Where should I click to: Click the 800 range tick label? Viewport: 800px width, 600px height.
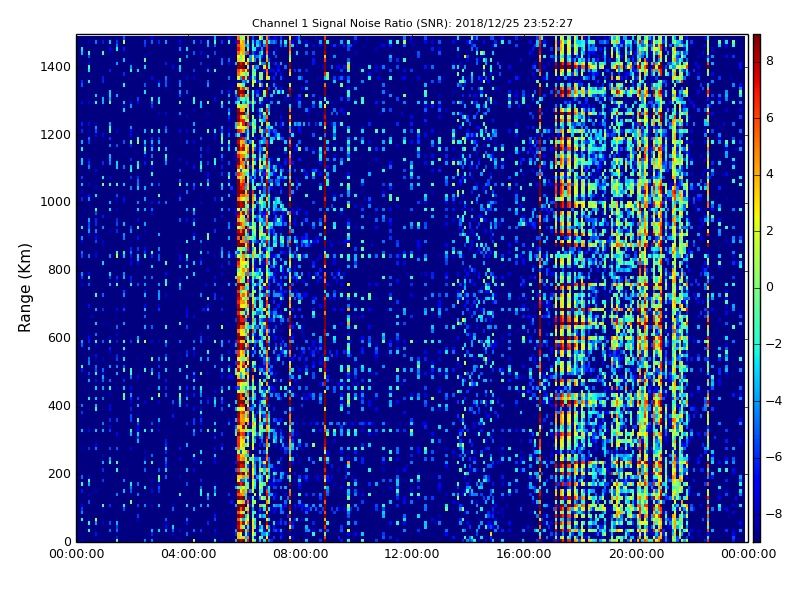pos(60,270)
